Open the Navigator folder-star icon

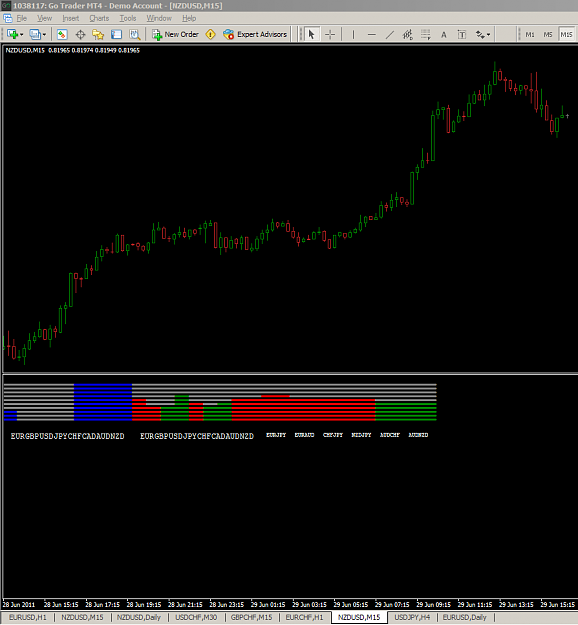click(x=98, y=34)
